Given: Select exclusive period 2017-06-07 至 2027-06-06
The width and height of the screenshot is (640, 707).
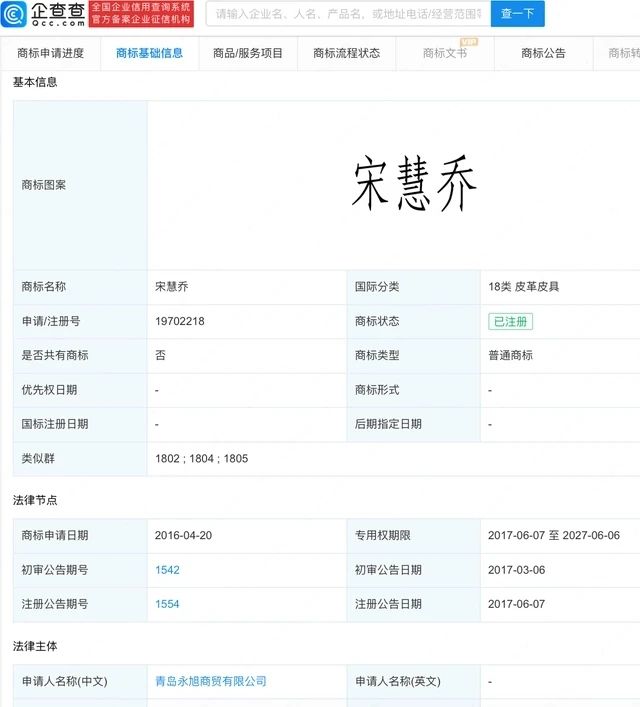Looking at the screenshot, I should [x=554, y=535].
